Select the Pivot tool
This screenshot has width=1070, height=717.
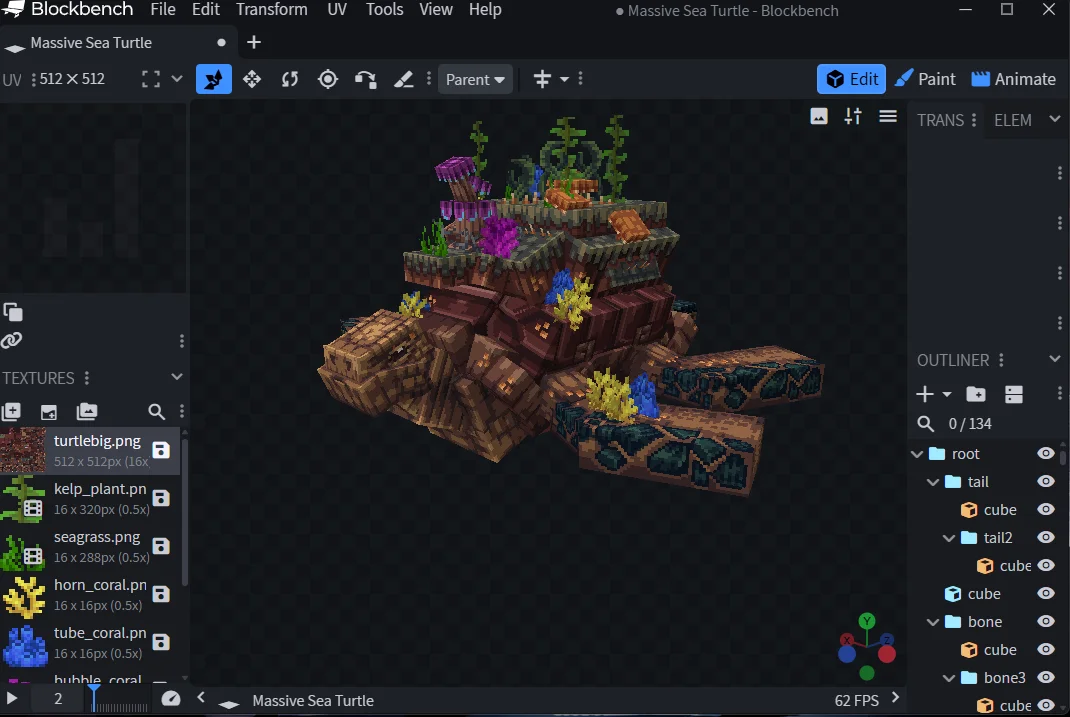328,79
